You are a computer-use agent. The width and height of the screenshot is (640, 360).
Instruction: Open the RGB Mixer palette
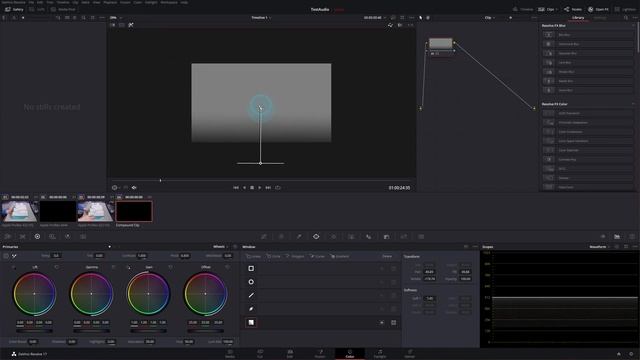[67, 236]
